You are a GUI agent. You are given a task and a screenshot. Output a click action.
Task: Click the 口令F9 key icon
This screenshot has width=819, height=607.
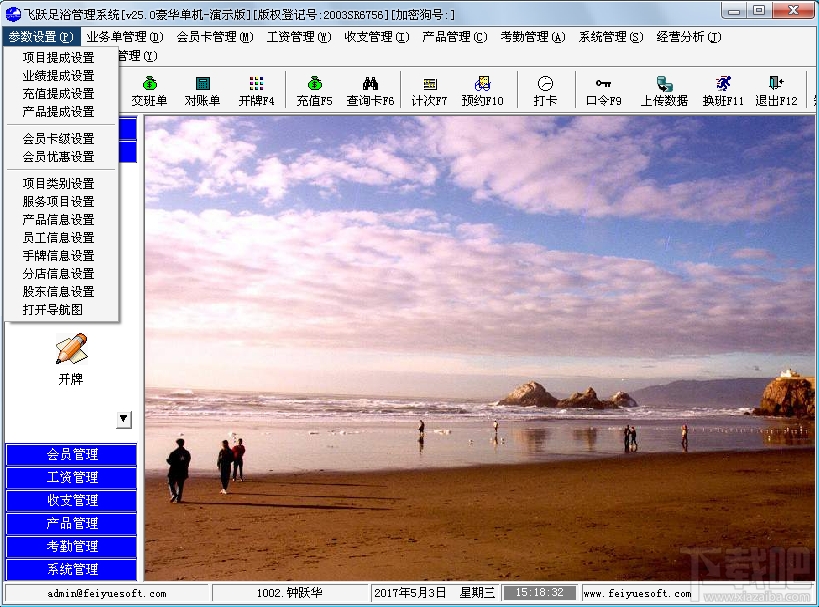(x=603, y=91)
